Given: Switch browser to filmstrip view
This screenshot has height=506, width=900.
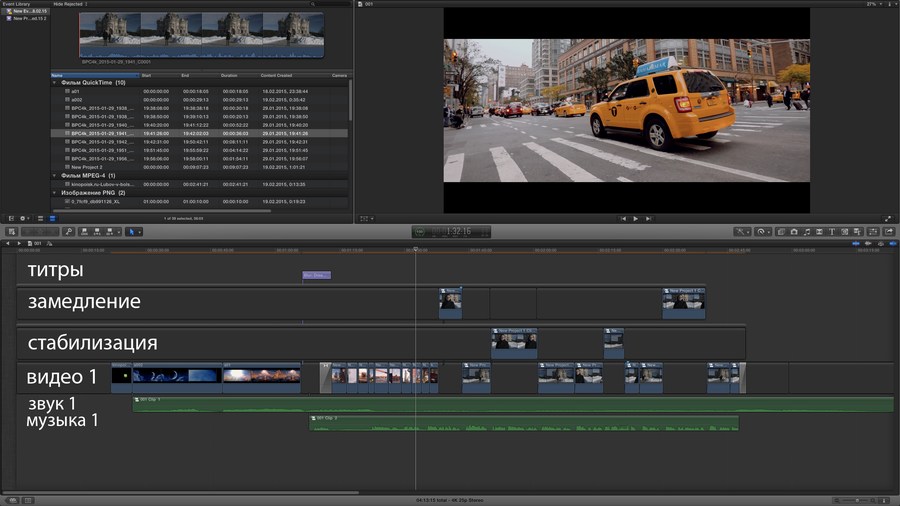Looking at the screenshot, I should [x=40, y=219].
